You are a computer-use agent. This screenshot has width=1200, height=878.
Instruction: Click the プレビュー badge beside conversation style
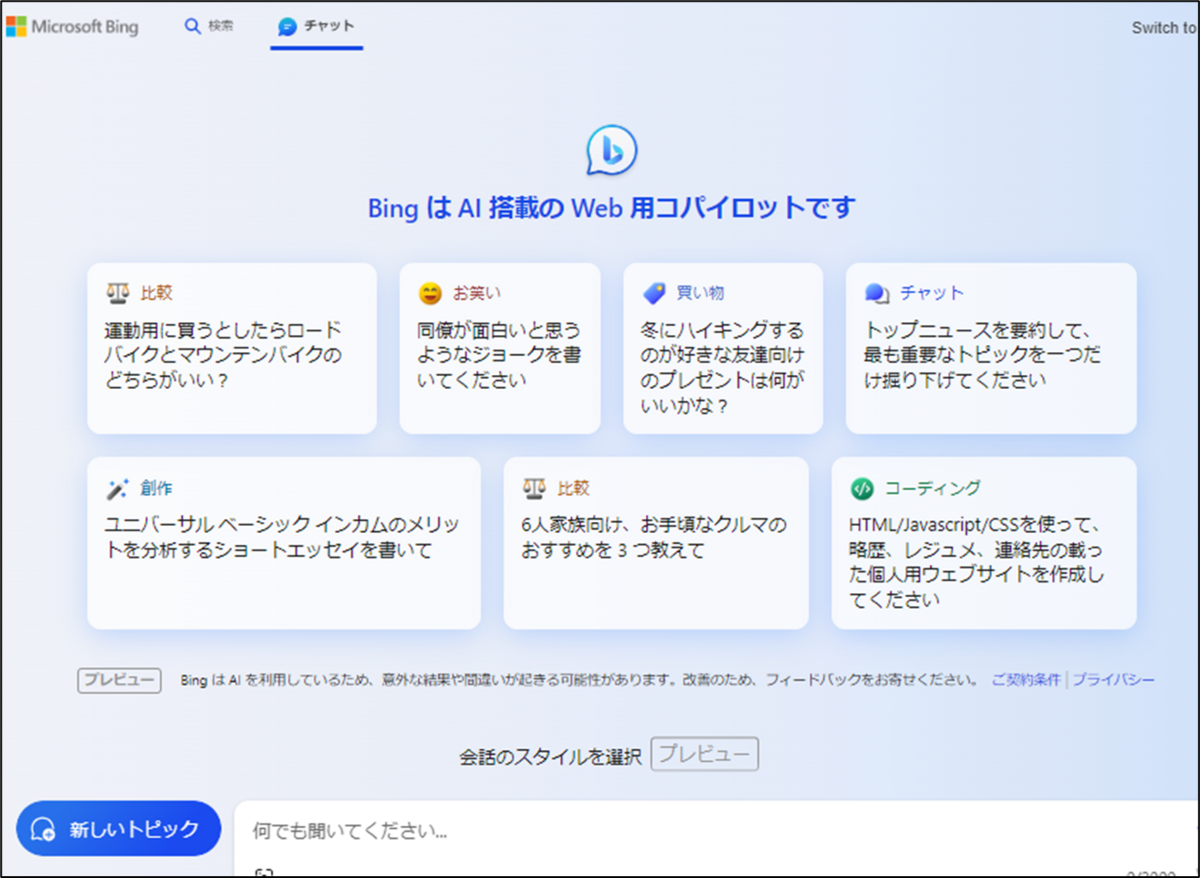tap(705, 754)
